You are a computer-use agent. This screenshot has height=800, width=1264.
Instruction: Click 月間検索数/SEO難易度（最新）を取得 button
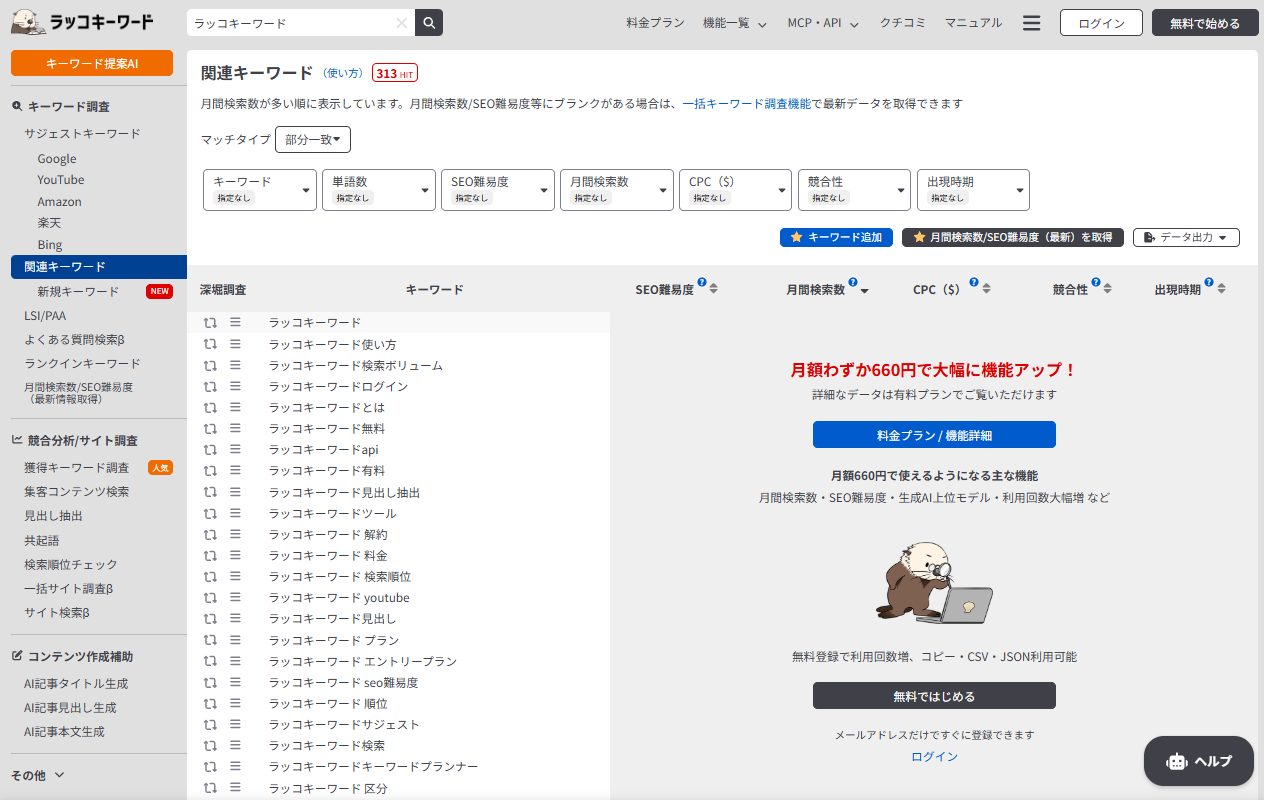click(1013, 237)
